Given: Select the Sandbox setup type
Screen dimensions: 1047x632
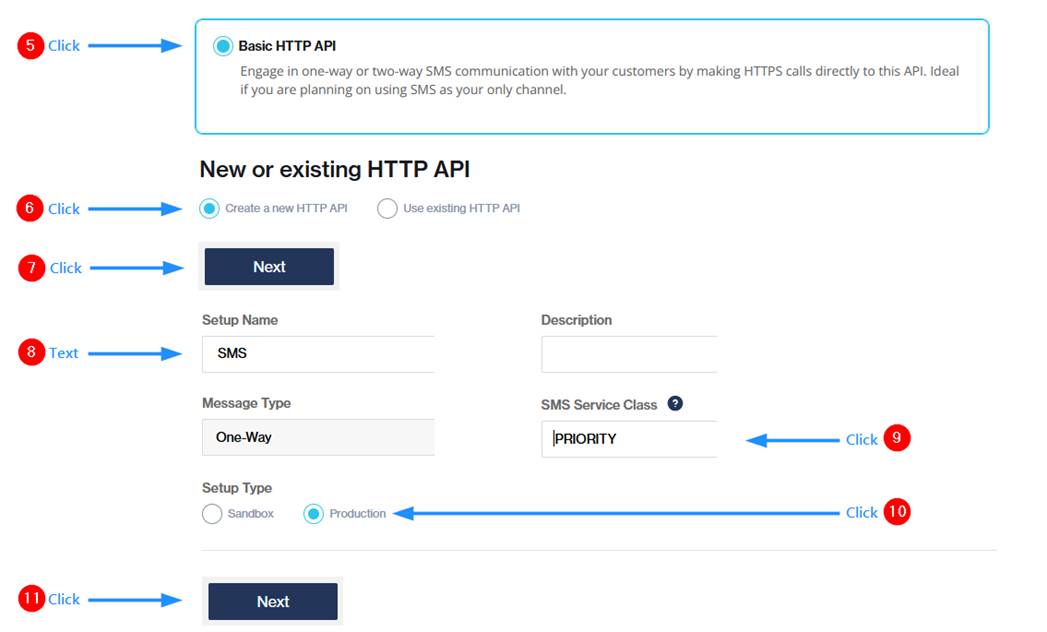Looking at the screenshot, I should pos(212,514).
